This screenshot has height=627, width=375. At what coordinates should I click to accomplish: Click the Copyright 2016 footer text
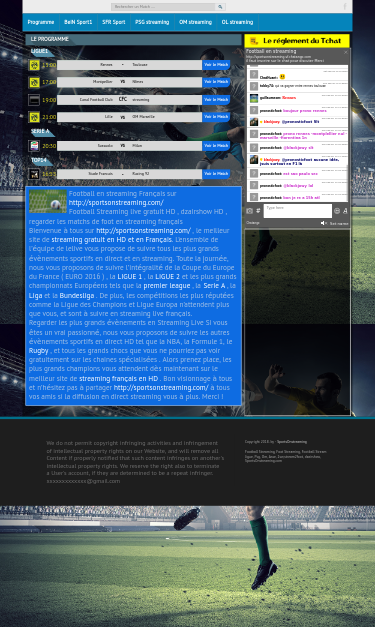pos(276,442)
